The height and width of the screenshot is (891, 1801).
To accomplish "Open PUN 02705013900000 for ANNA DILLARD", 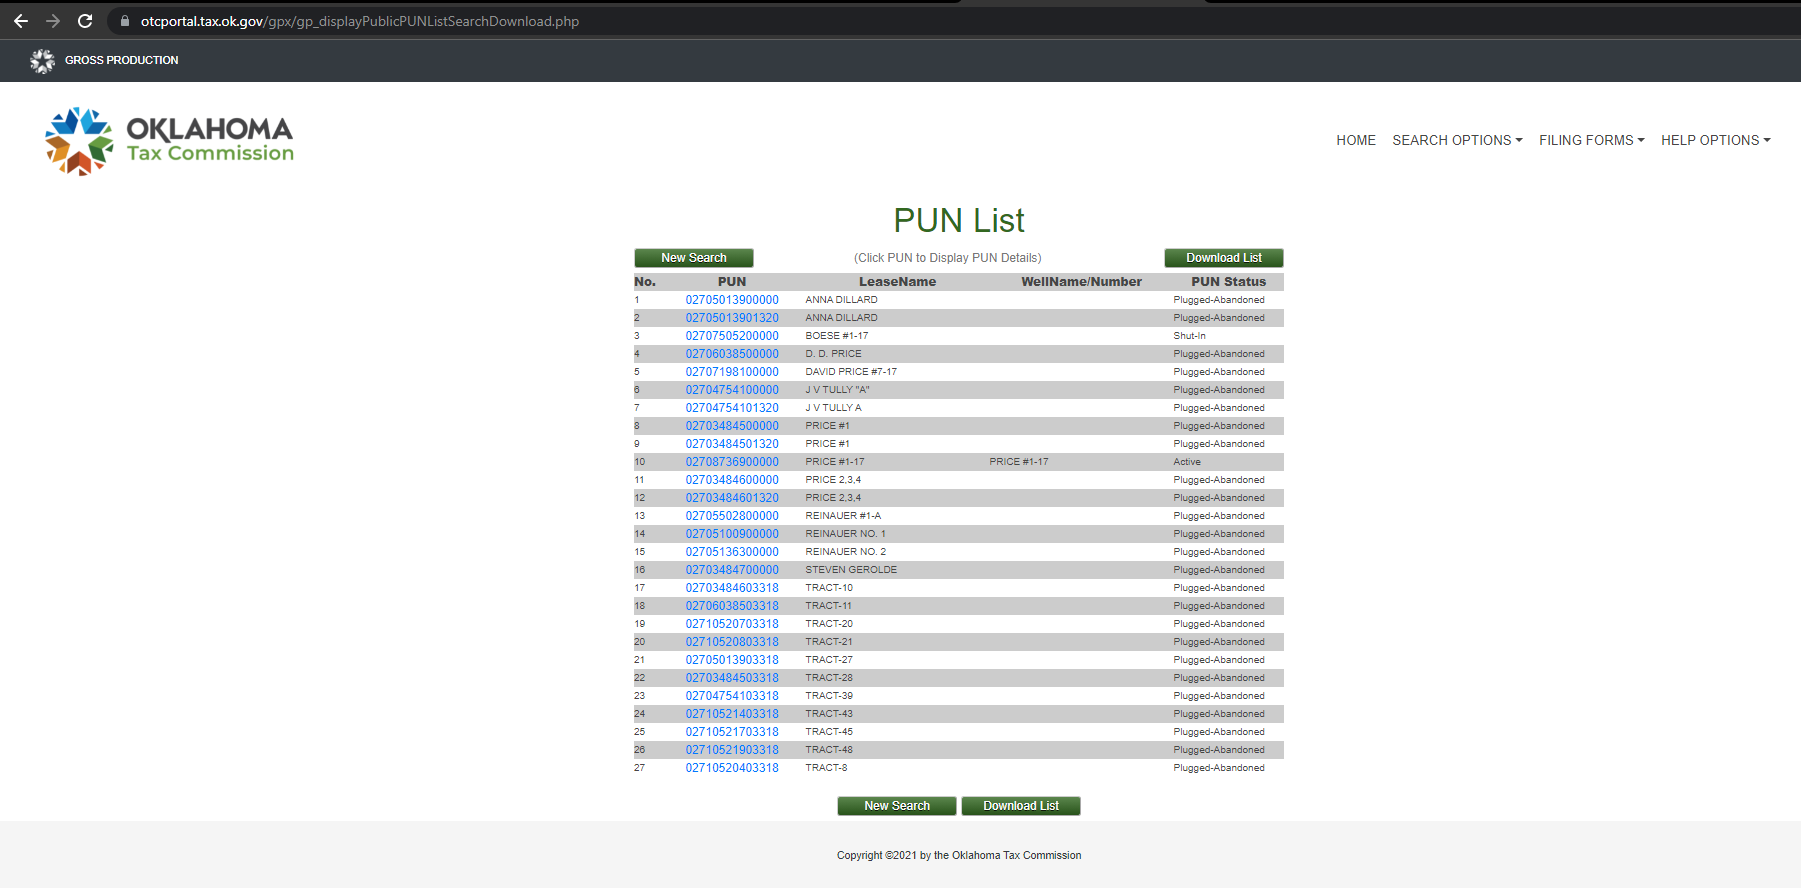I will click(x=732, y=300).
